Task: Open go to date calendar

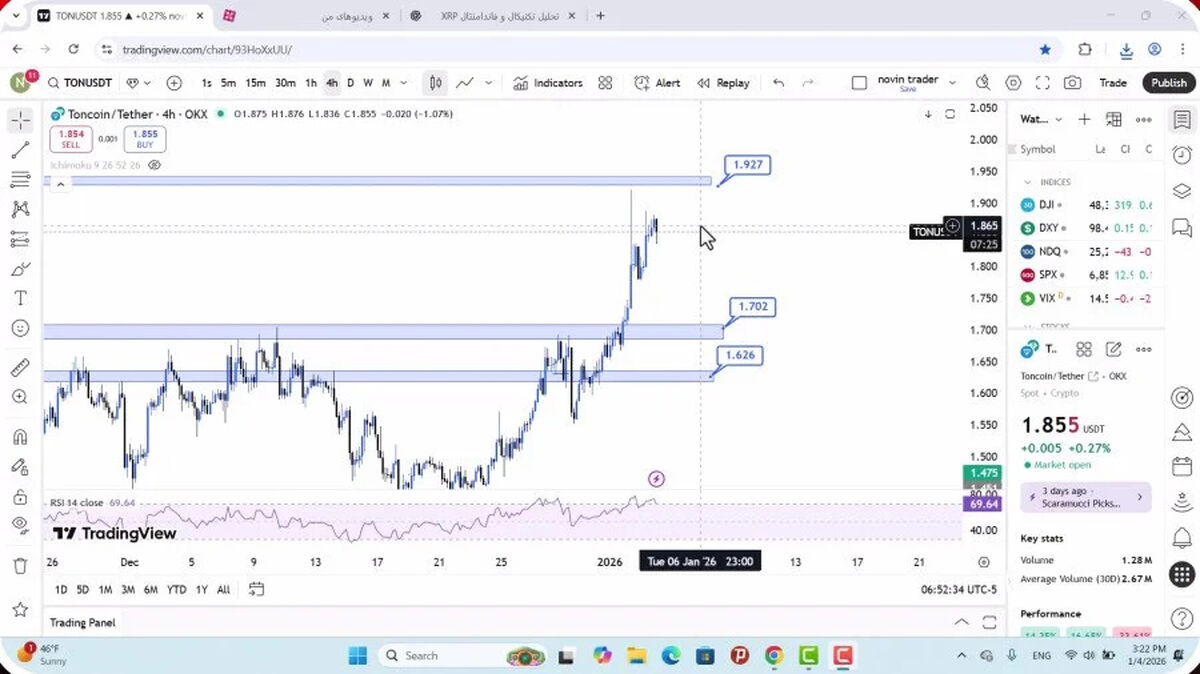Action: click(x=256, y=589)
